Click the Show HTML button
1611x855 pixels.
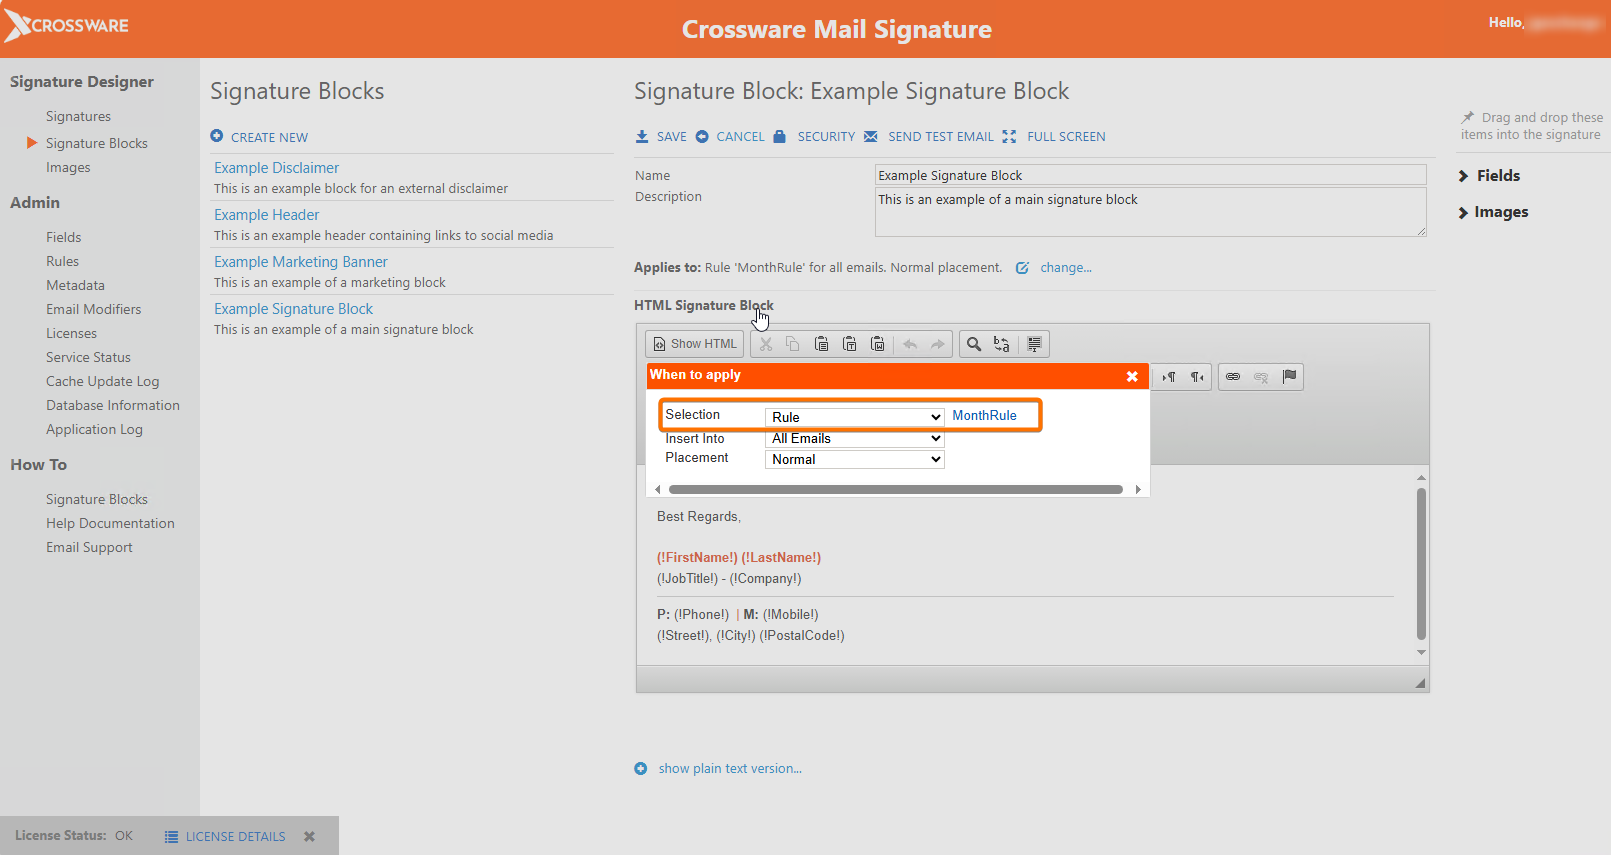(x=694, y=344)
